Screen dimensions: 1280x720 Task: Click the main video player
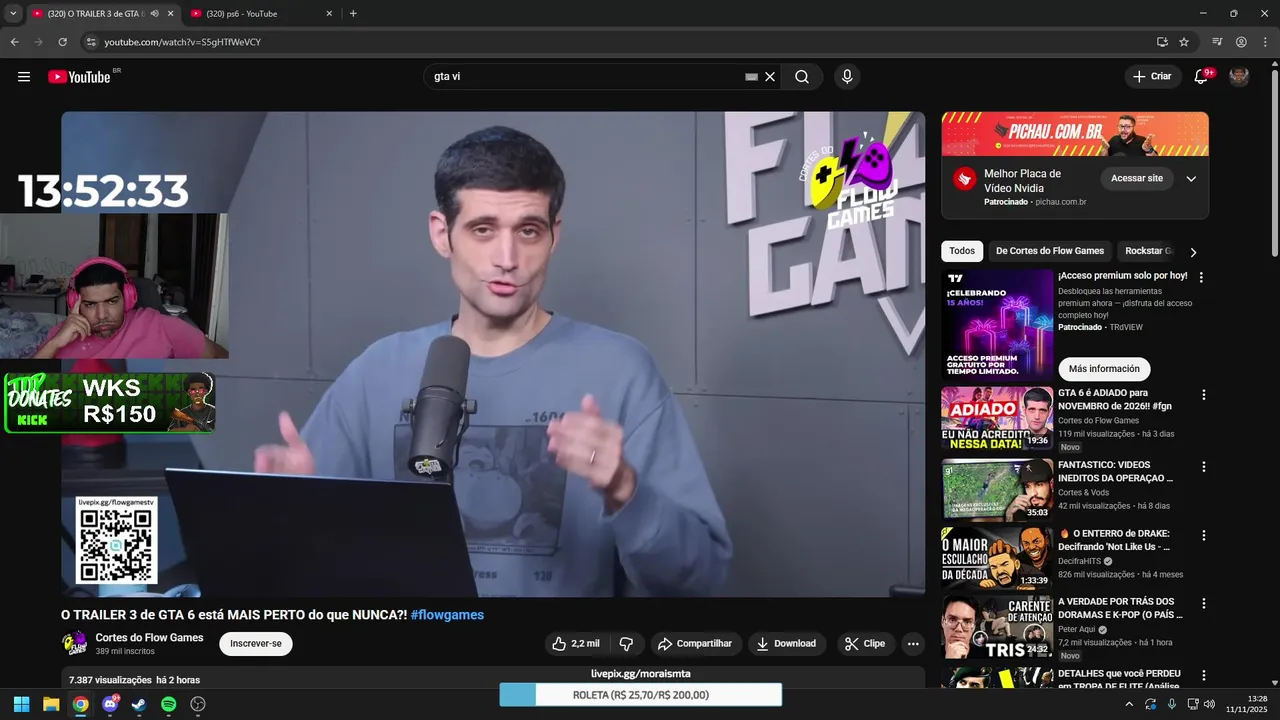point(493,354)
